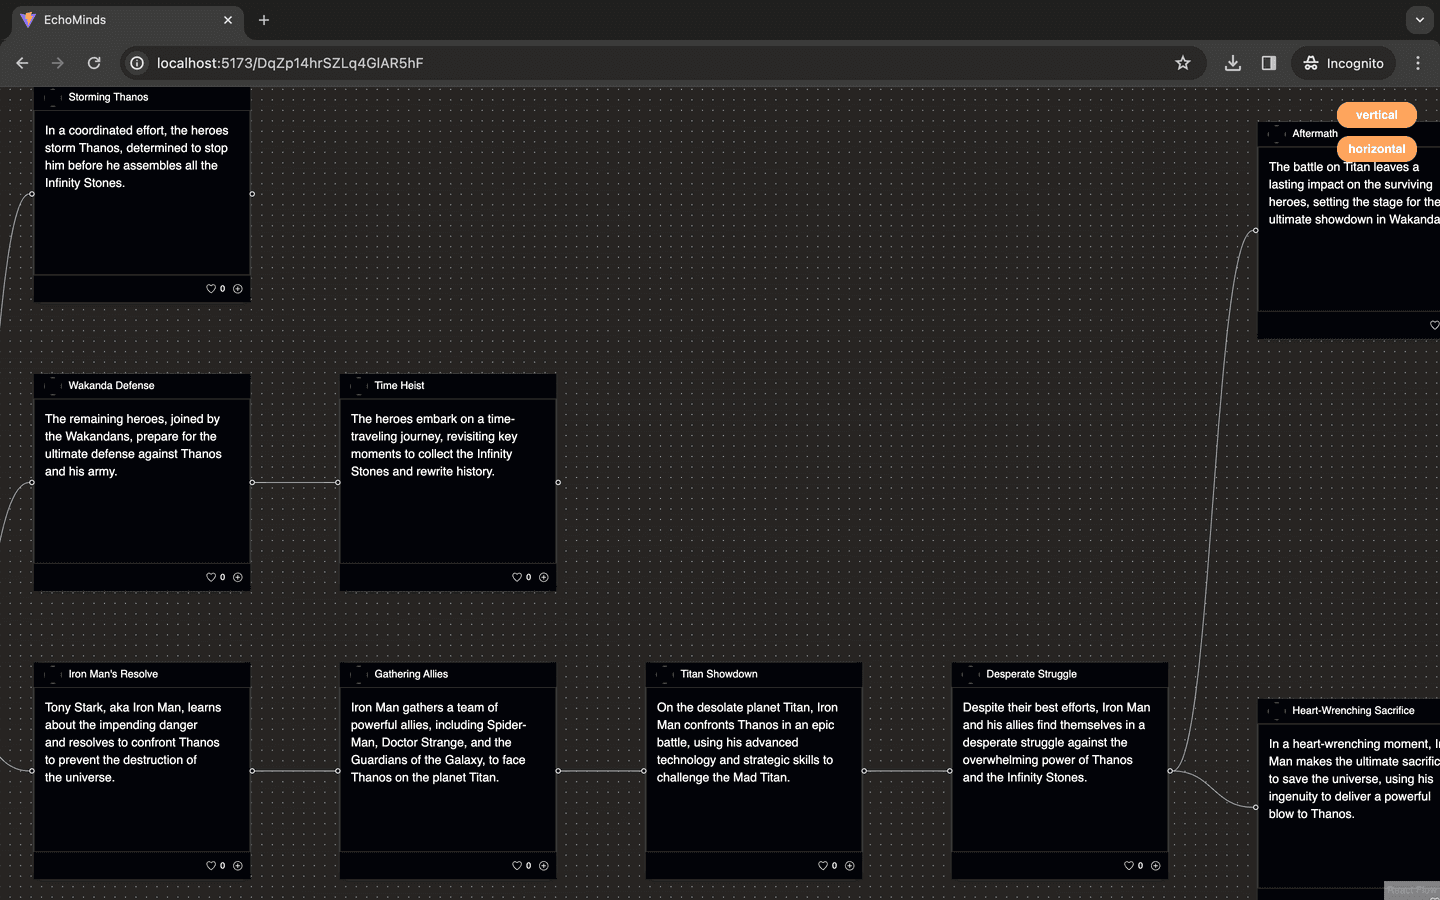Click the plus icon on Time Heist card

pyautogui.click(x=544, y=577)
